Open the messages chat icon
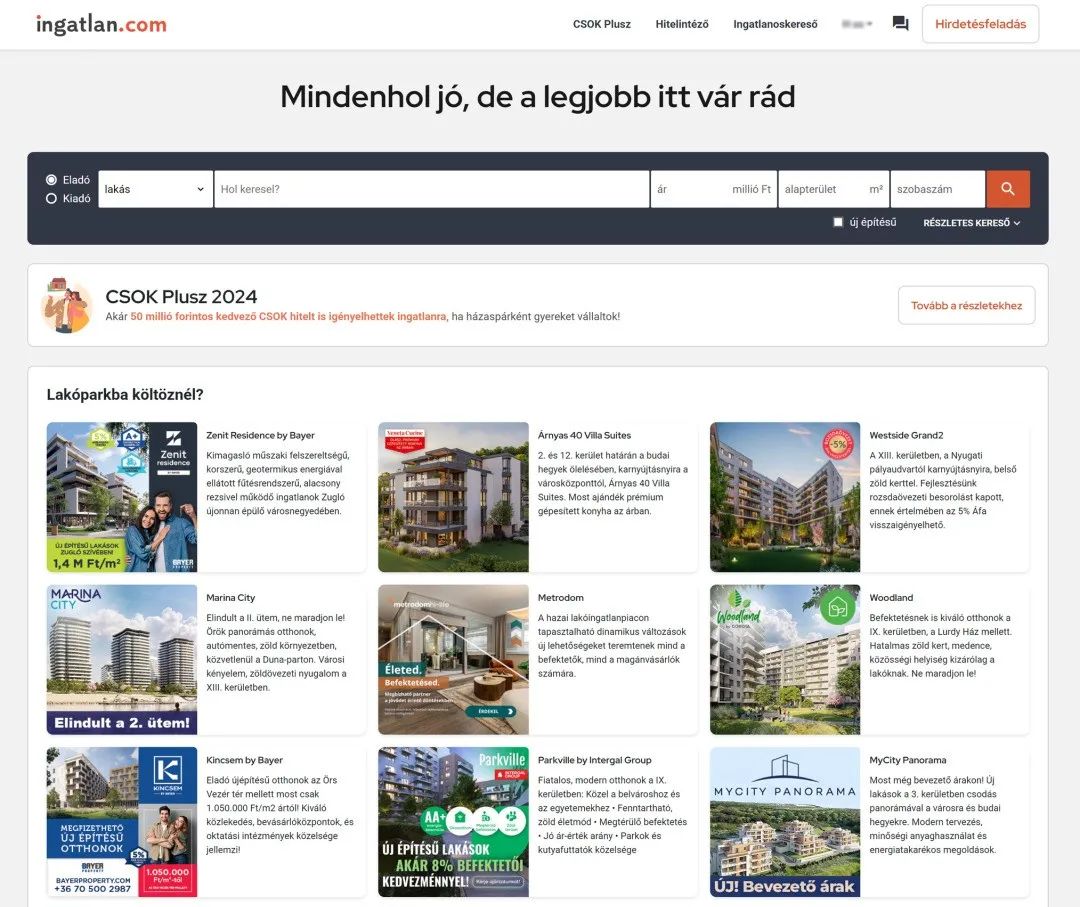Viewport: 1080px width, 907px height. [900, 24]
